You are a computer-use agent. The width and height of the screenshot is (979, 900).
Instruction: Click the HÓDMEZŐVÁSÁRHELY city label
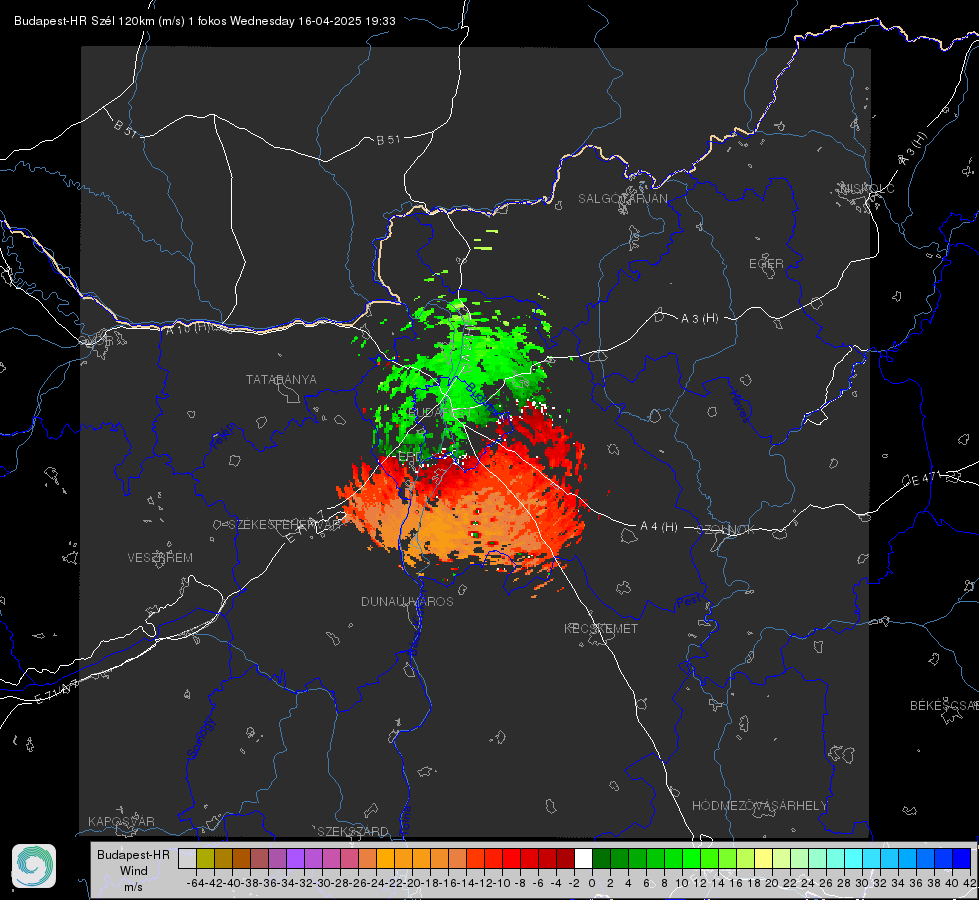pyautogui.click(x=759, y=805)
